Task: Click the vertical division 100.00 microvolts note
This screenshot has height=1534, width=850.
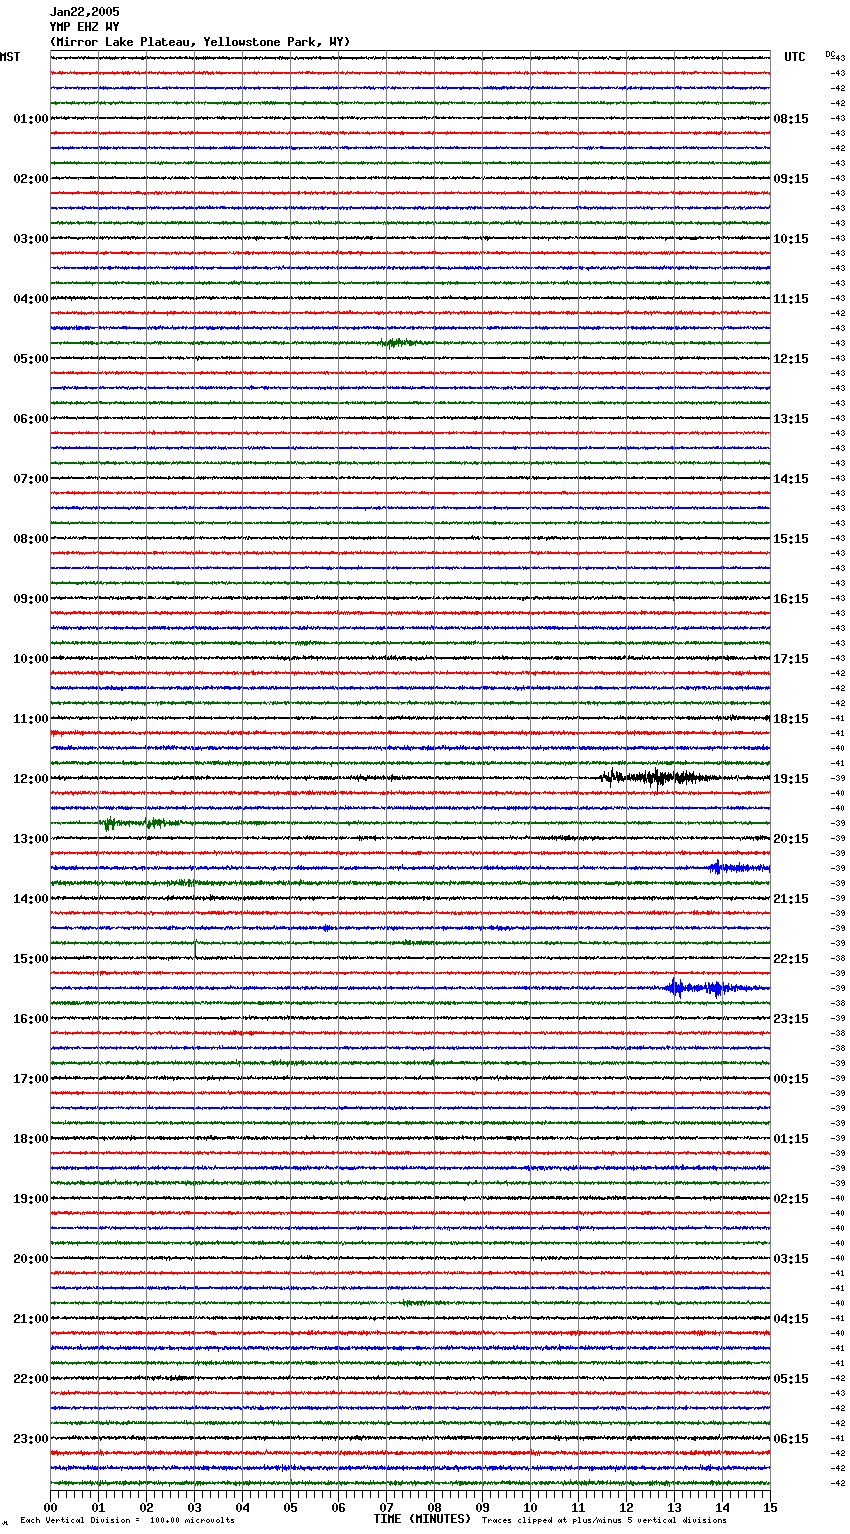Action: (128, 1520)
